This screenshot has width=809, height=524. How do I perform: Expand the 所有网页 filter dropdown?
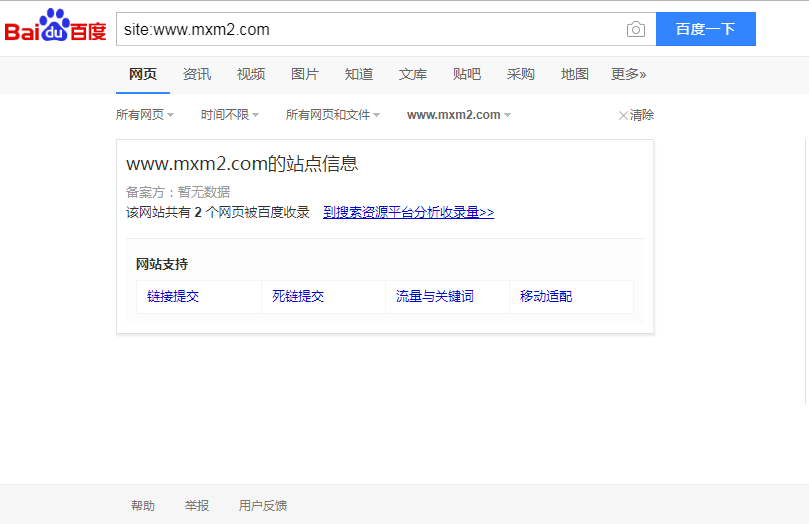145,115
